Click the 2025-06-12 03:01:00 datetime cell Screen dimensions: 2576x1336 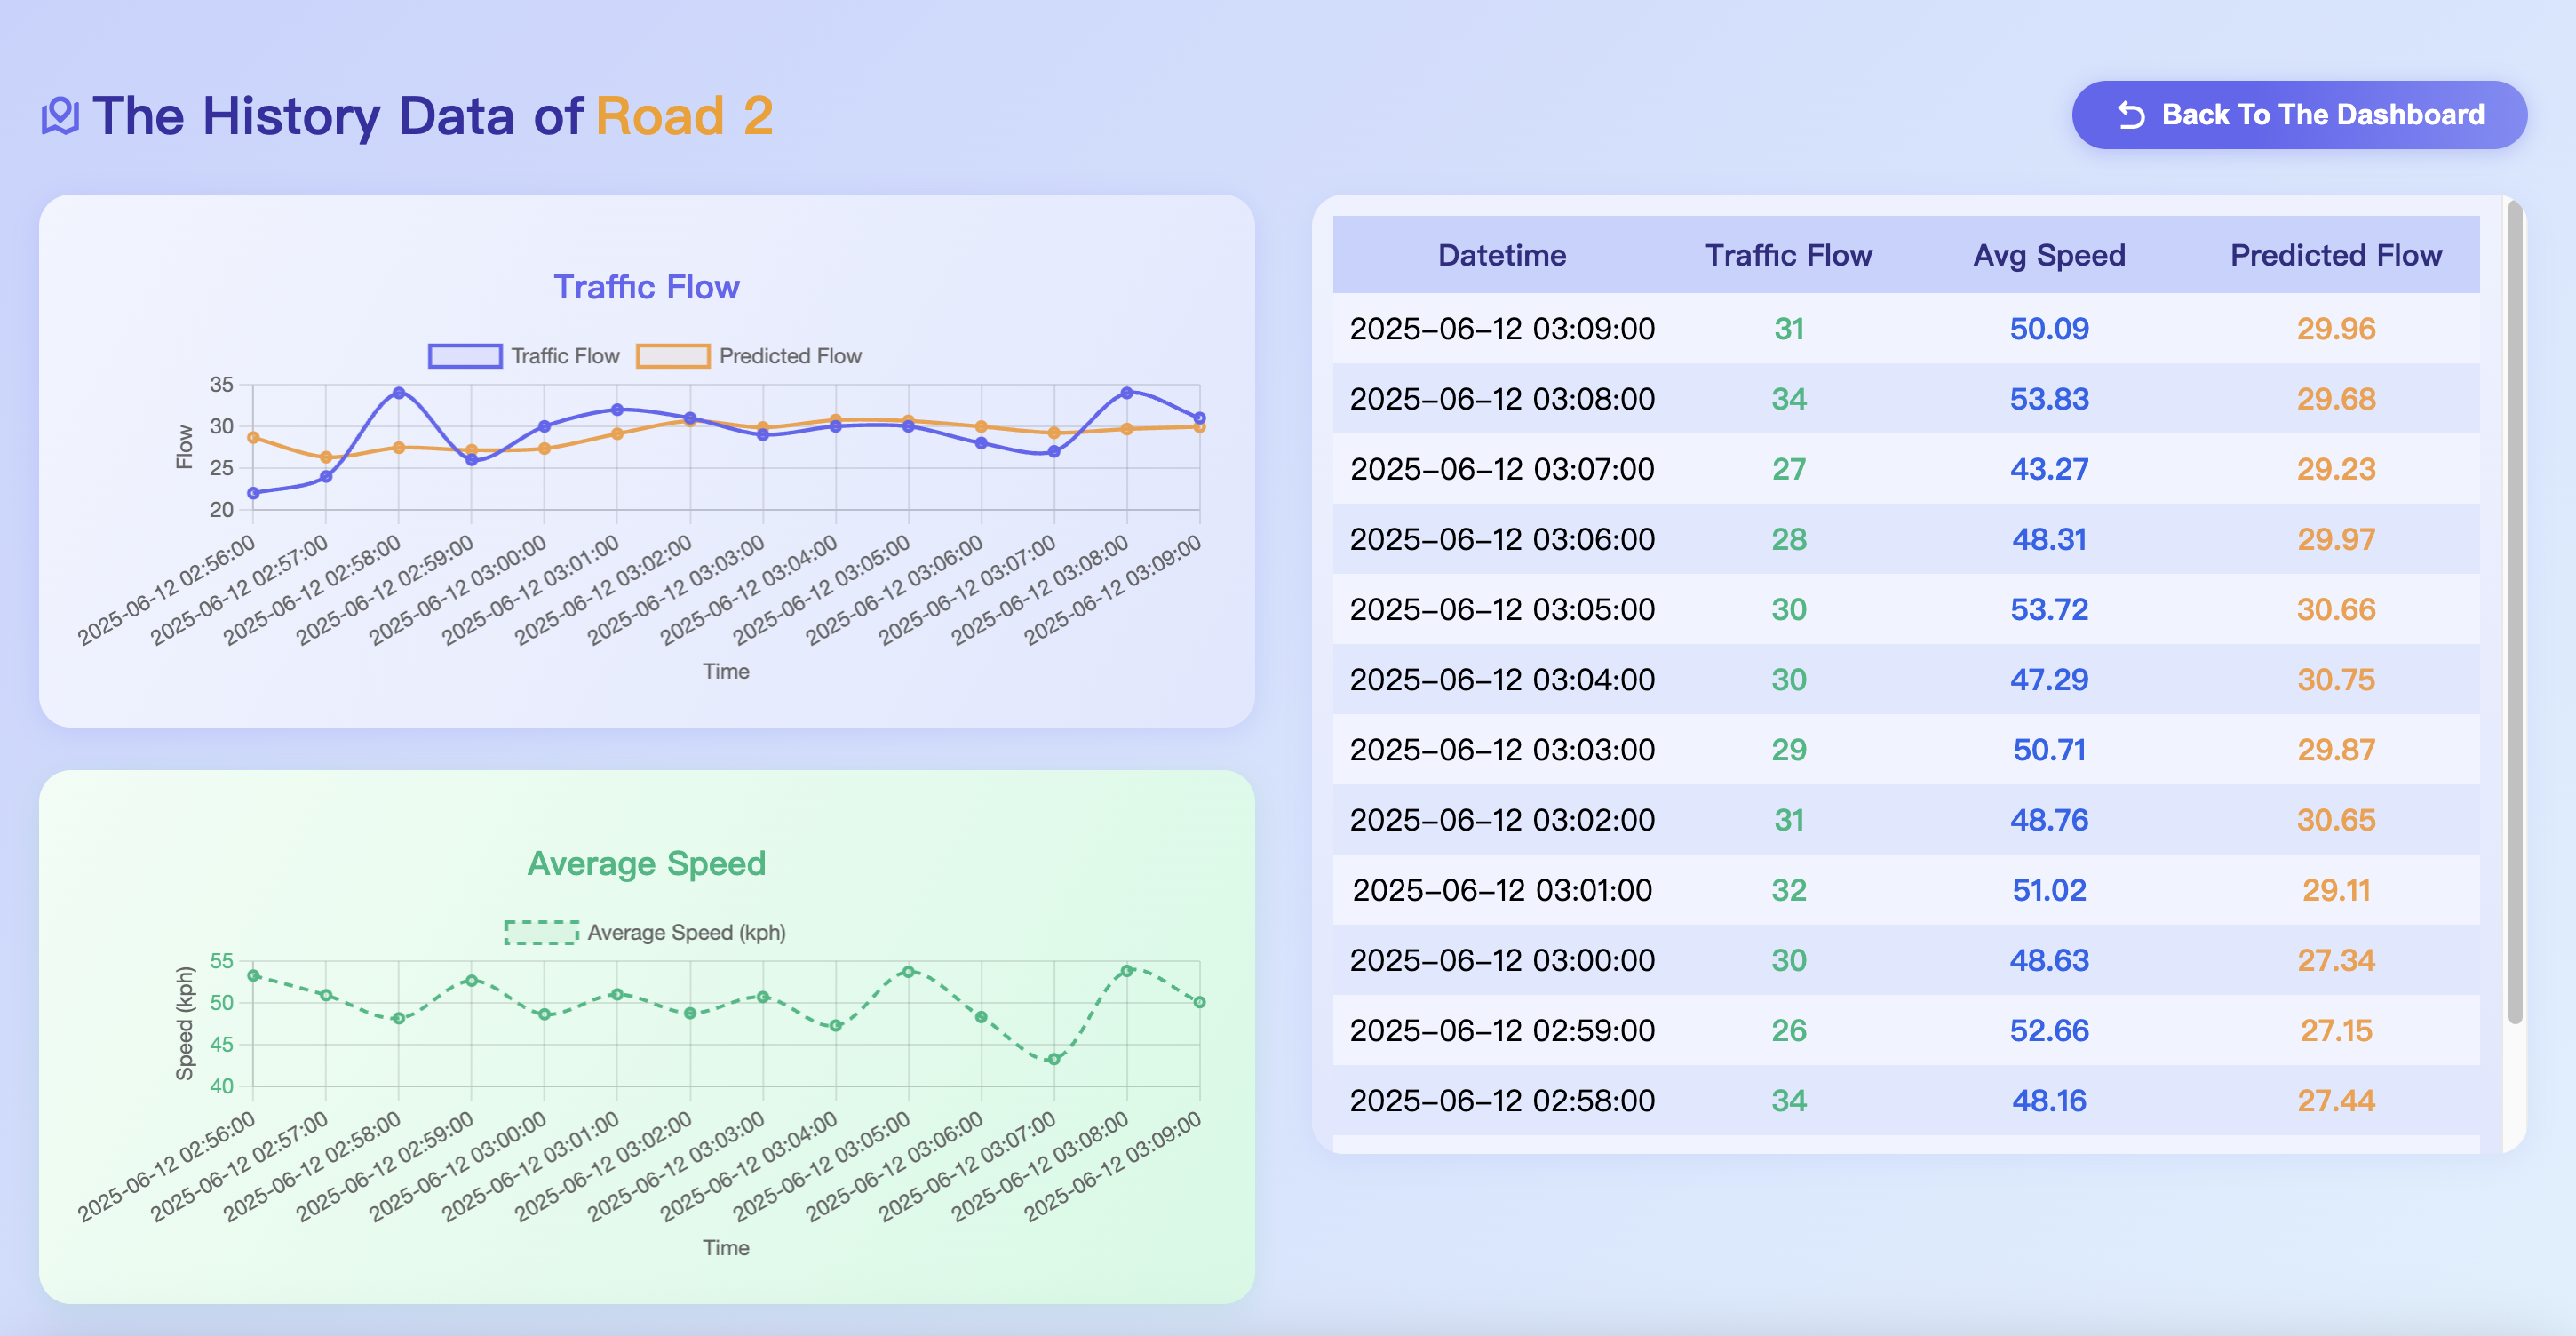click(1502, 890)
